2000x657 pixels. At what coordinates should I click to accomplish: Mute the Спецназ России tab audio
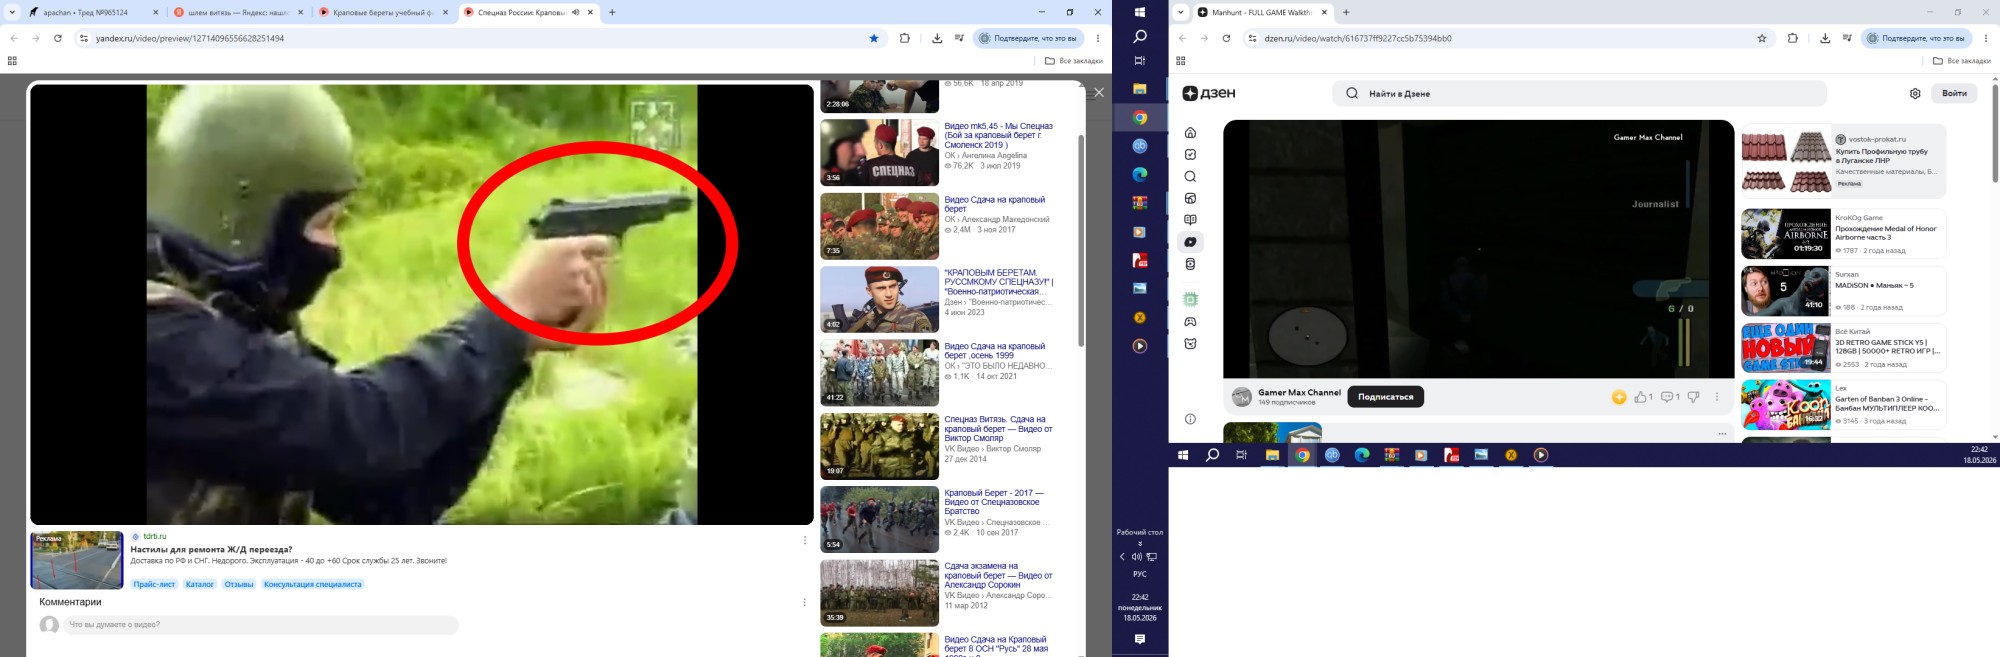[x=576, y=12]
